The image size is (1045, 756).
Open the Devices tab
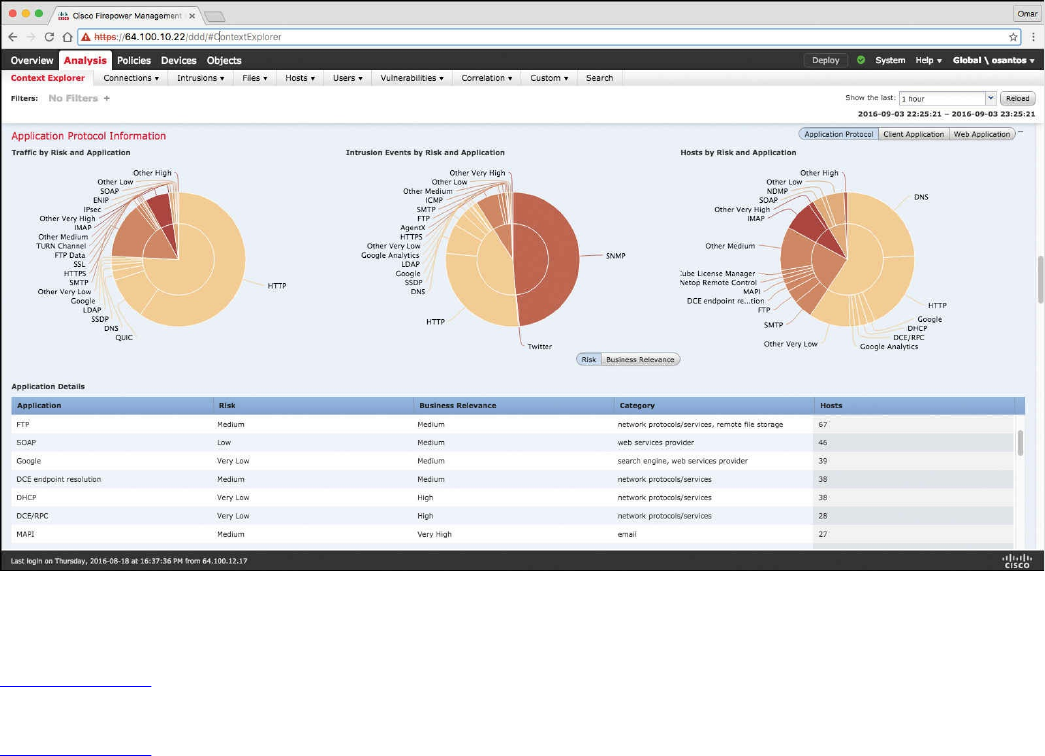pos(179,60)
